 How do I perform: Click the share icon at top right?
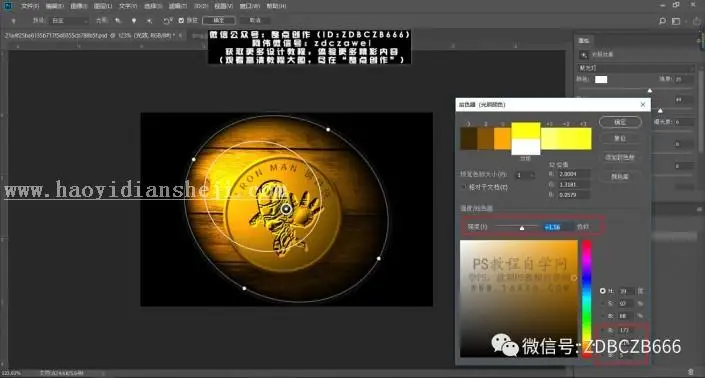click(x=696, y=21)
